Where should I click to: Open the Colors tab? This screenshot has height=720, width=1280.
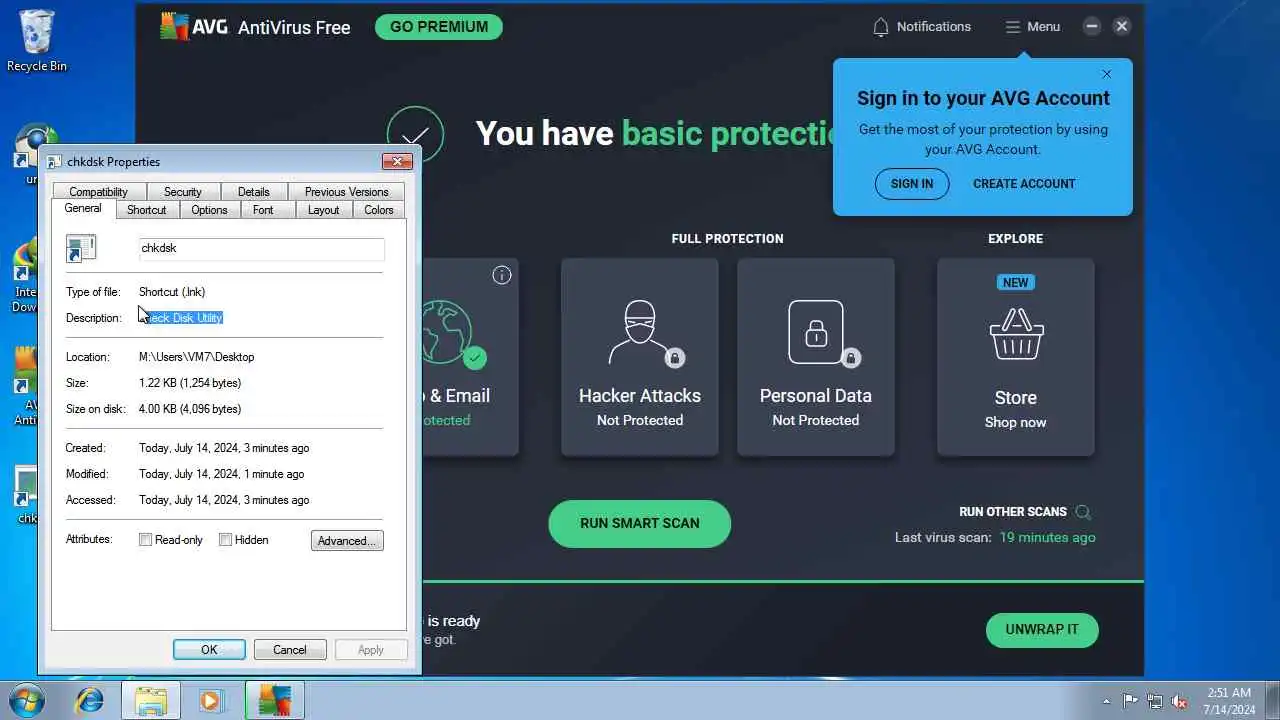[378, 210]
